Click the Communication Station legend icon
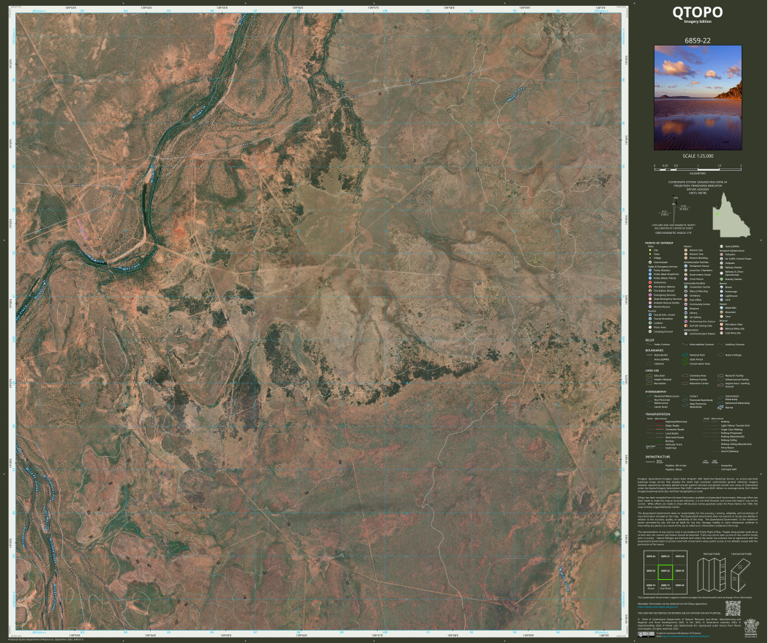Screen dimensions: 768x643 click(x=686, y=333)
